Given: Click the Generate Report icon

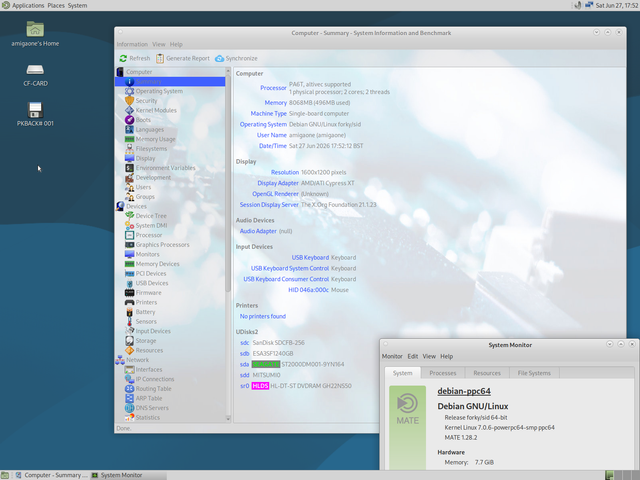Looking at the screenshot, I should point(160,58).
